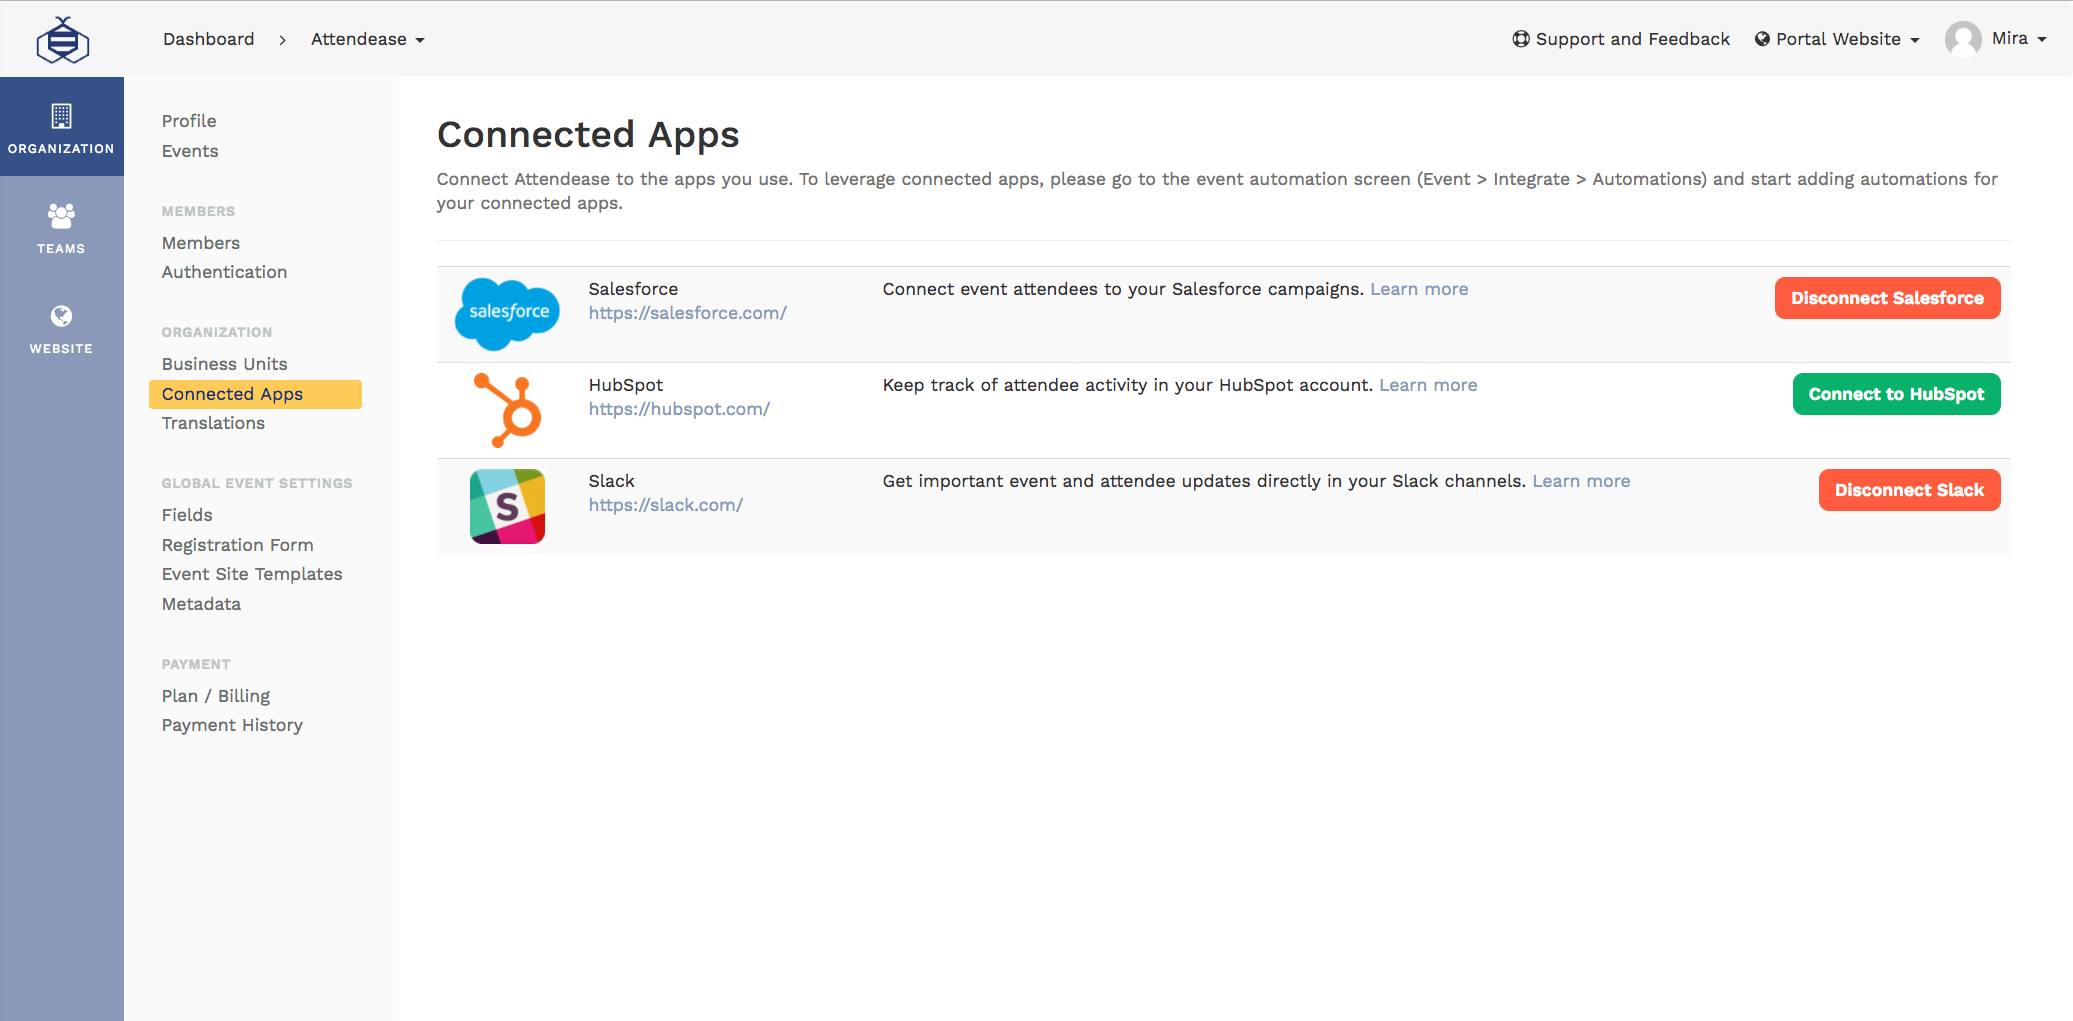Click the Connected Apps heading

pyautogui.click(x=588, y=135)
